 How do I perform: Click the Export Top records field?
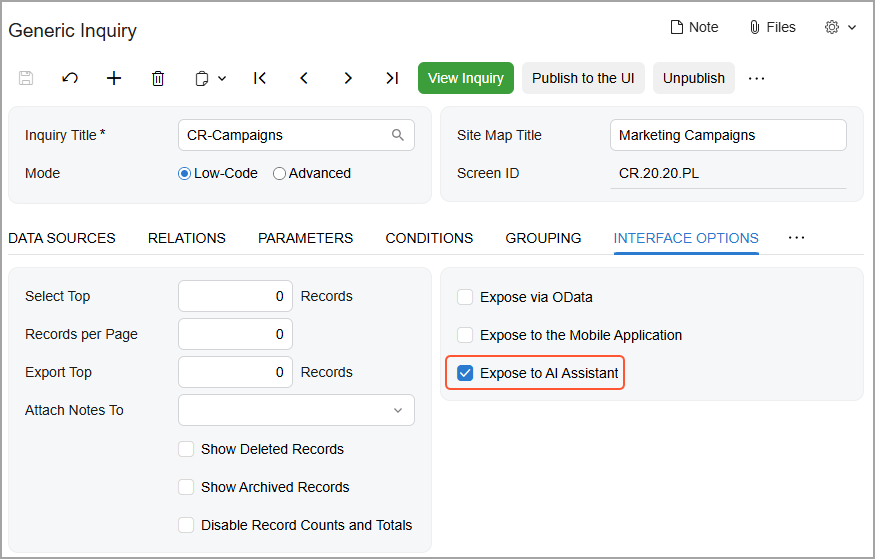click(x=235, y=372)
